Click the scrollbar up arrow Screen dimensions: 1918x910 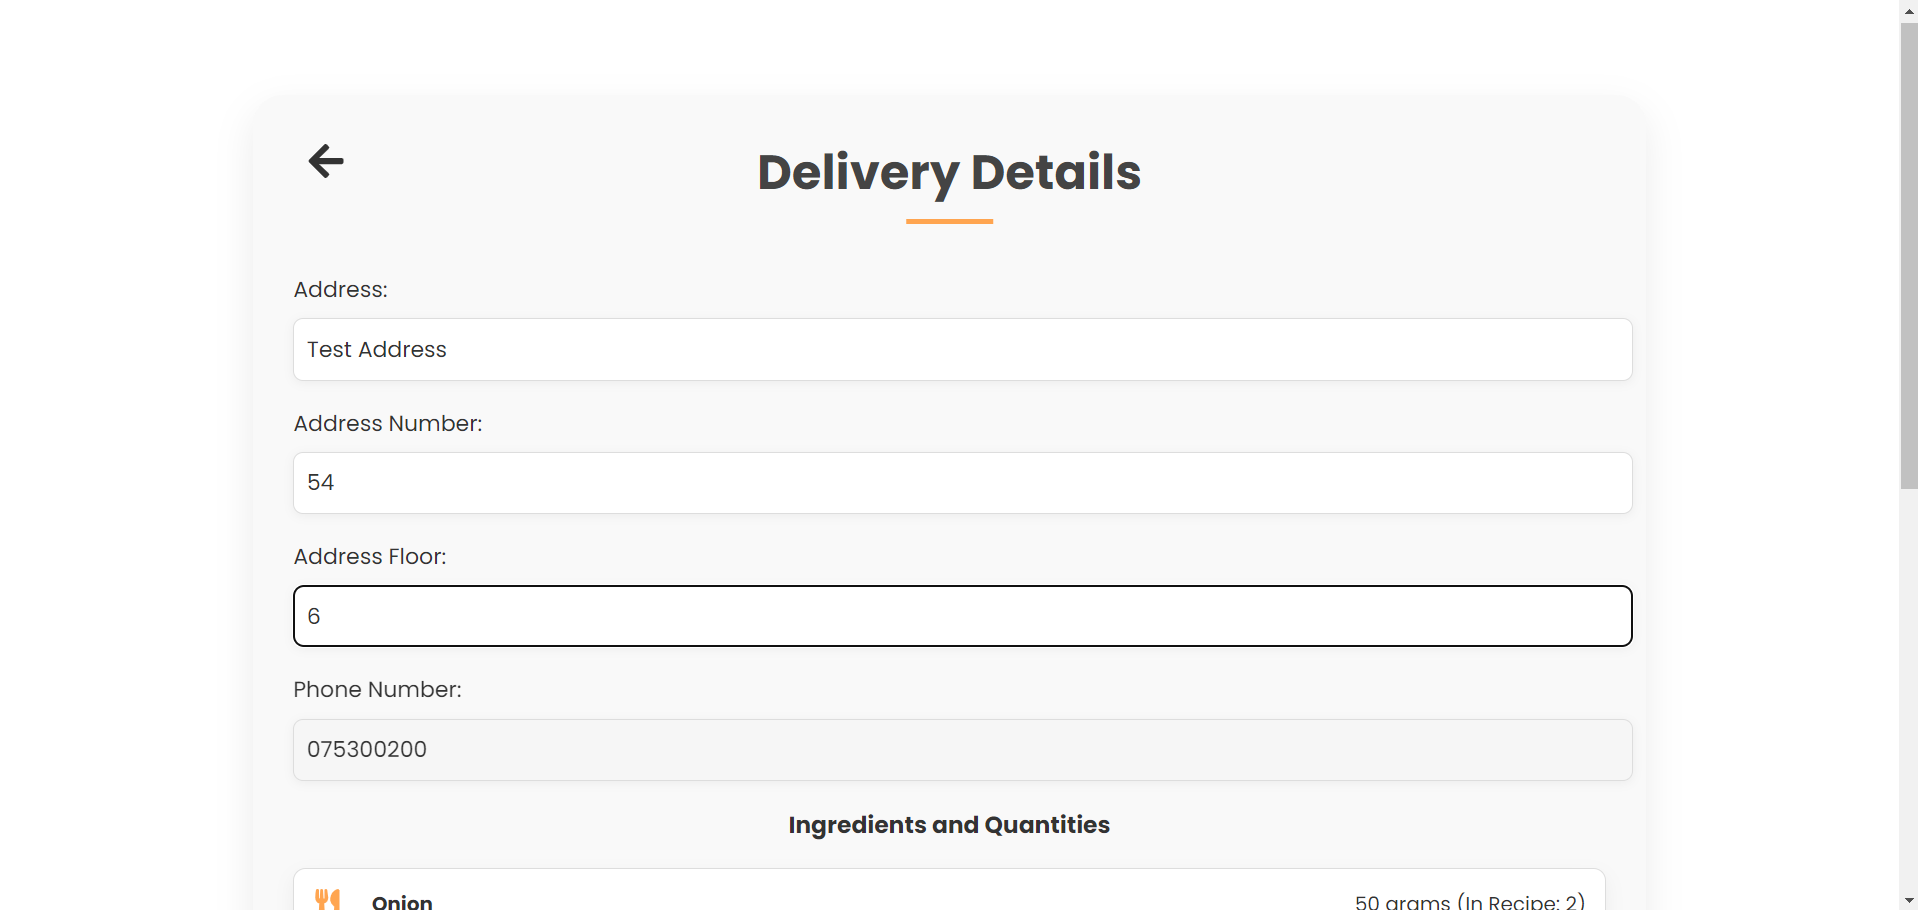coord(1908,9)
